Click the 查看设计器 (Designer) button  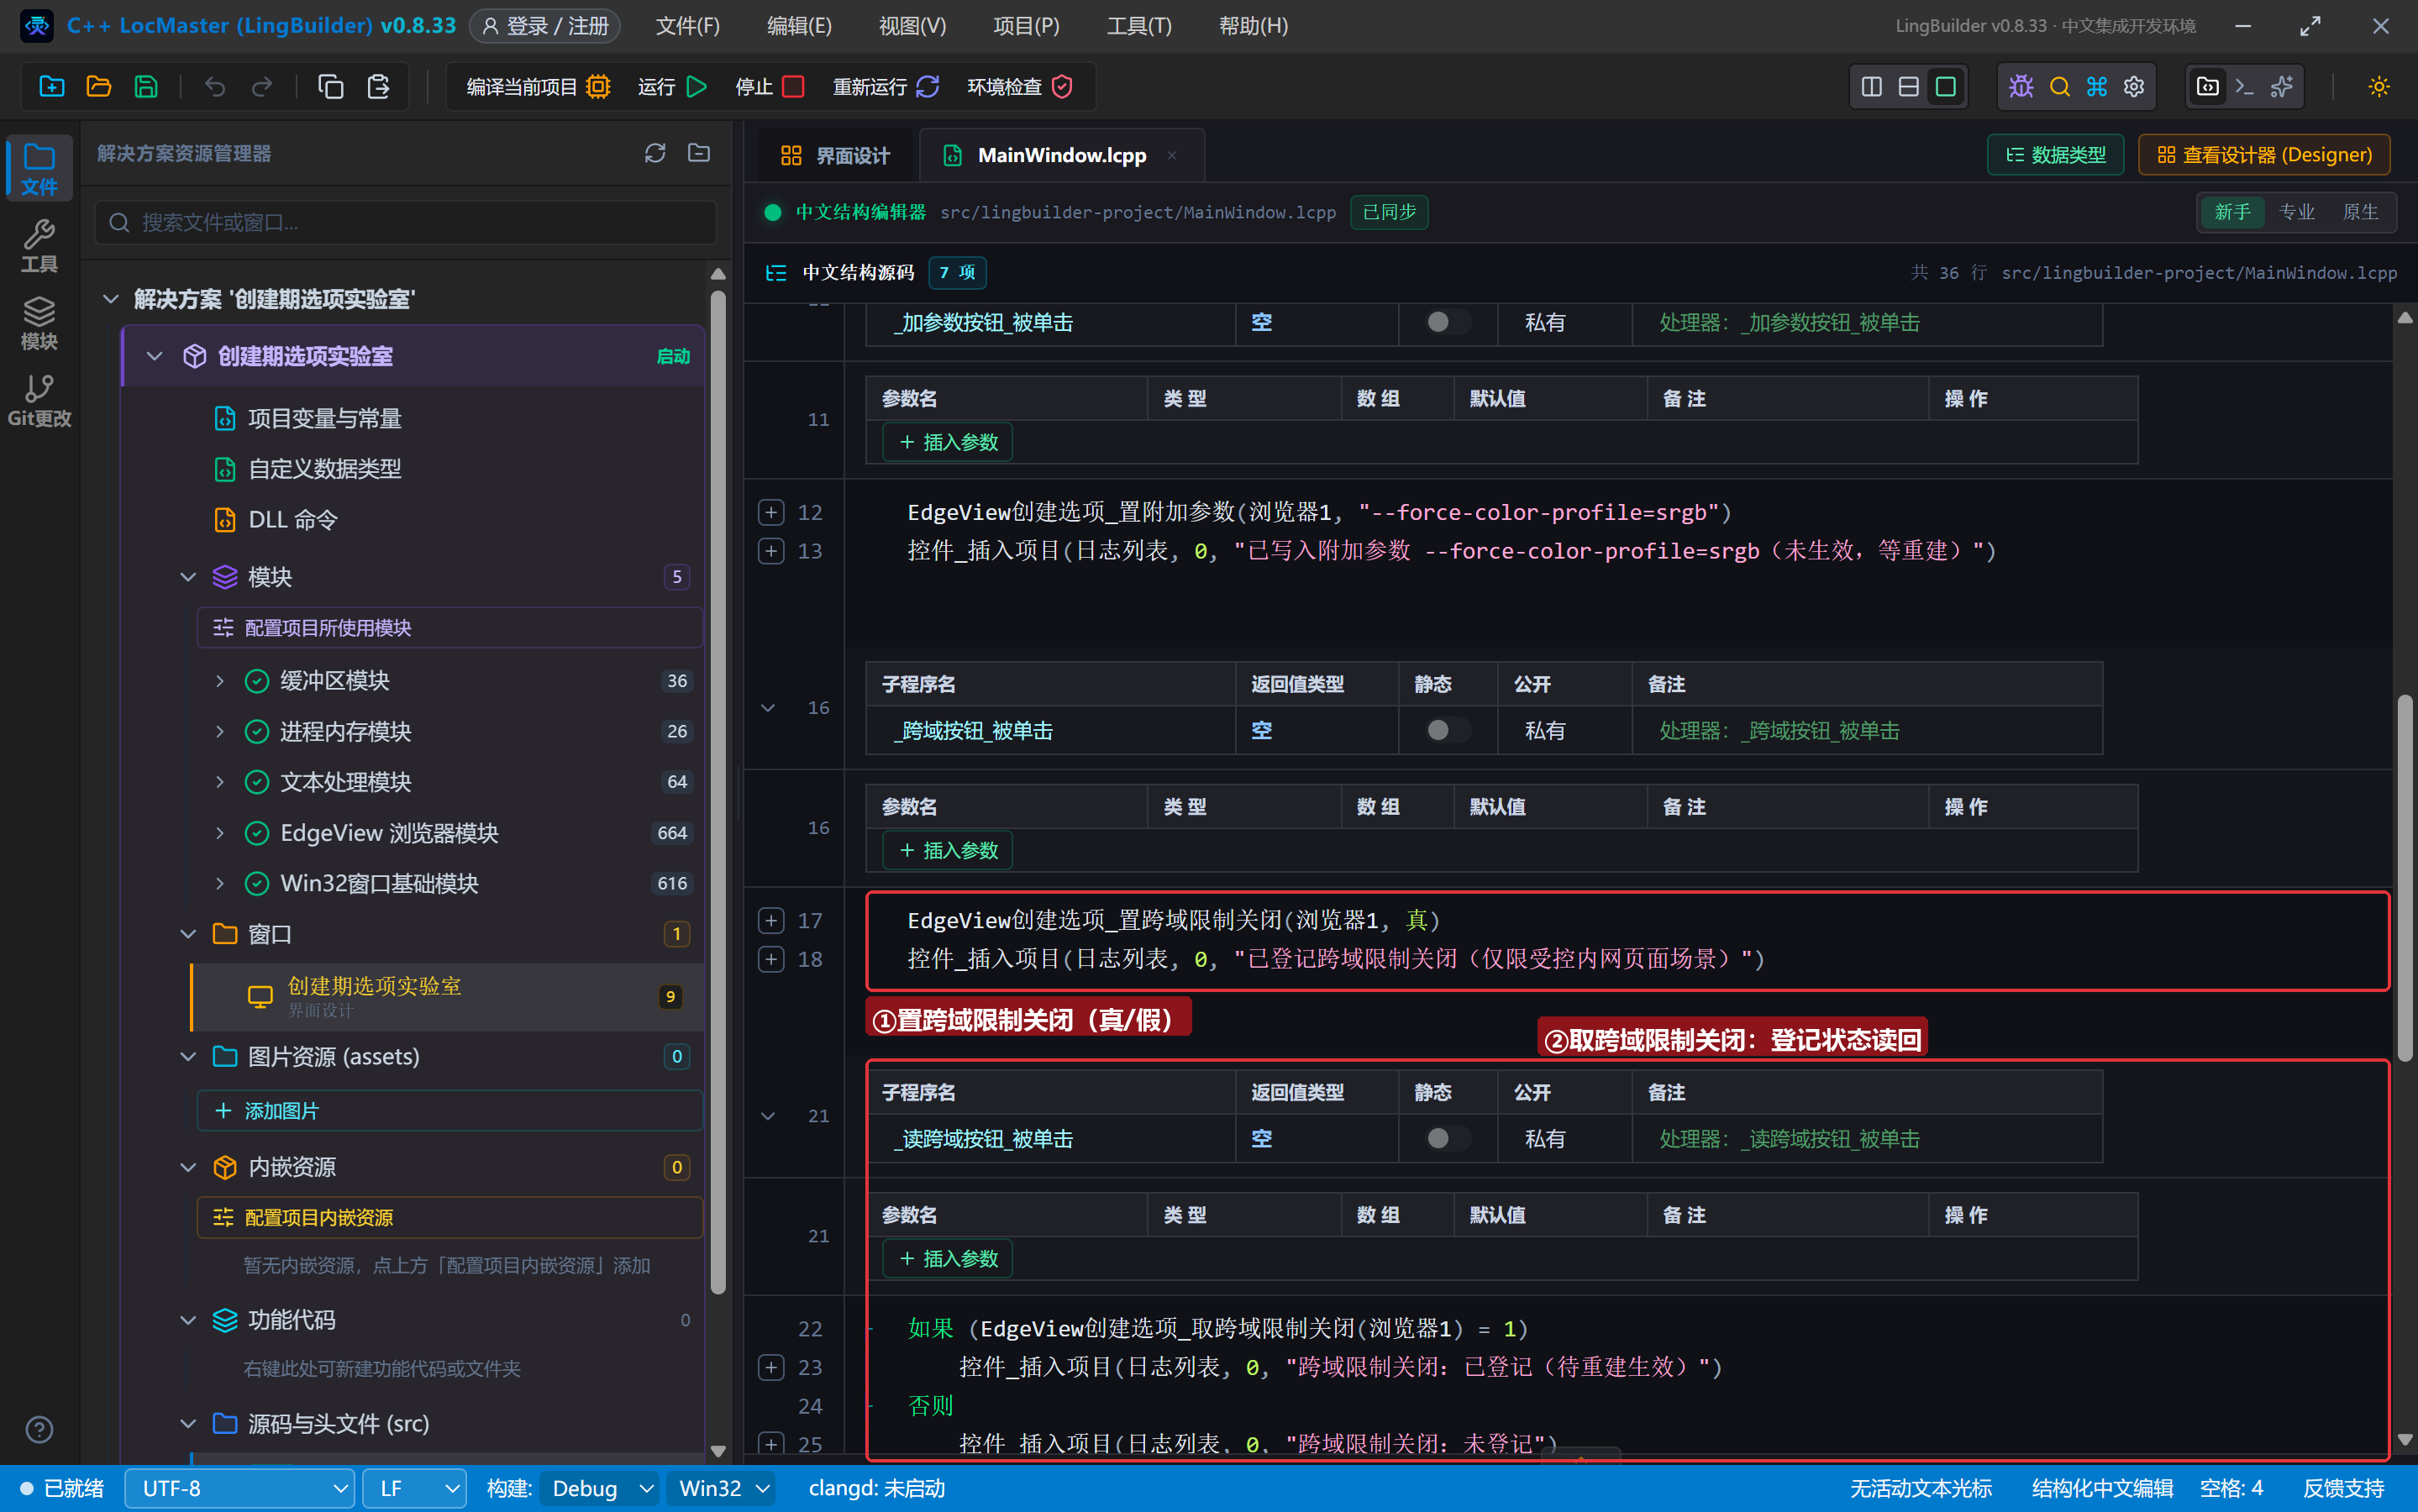pyautogui.click(x=2264, y=155)
